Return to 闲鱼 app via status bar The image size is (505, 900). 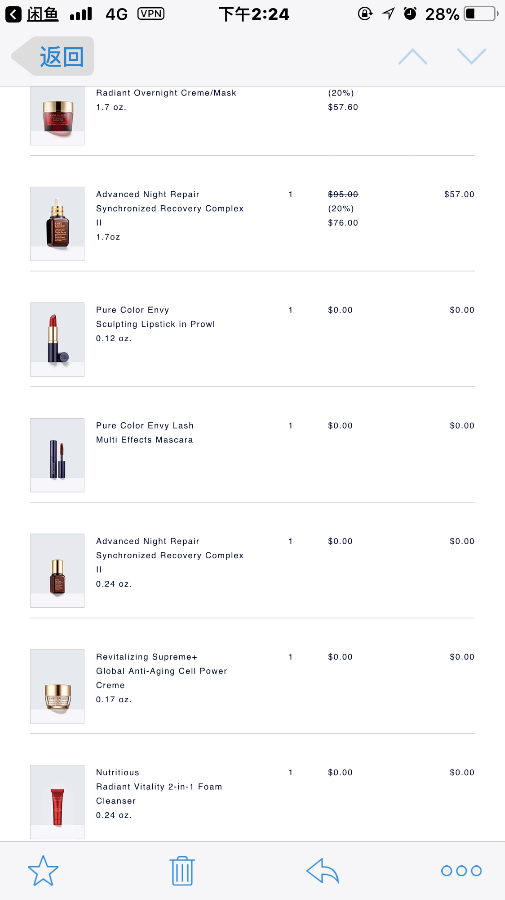click(32, 14)
